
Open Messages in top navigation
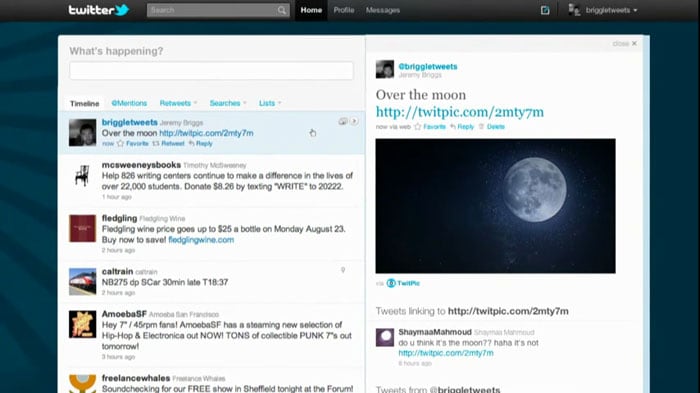pyautogui.click(x=383, y=10)
